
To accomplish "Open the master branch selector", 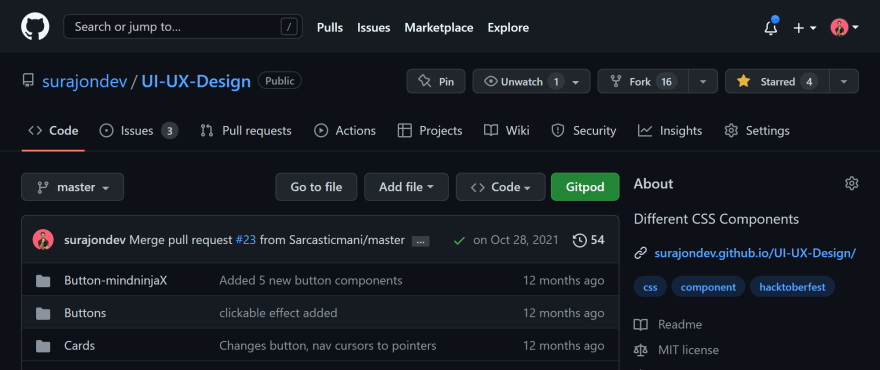I will tap(72, 187).
